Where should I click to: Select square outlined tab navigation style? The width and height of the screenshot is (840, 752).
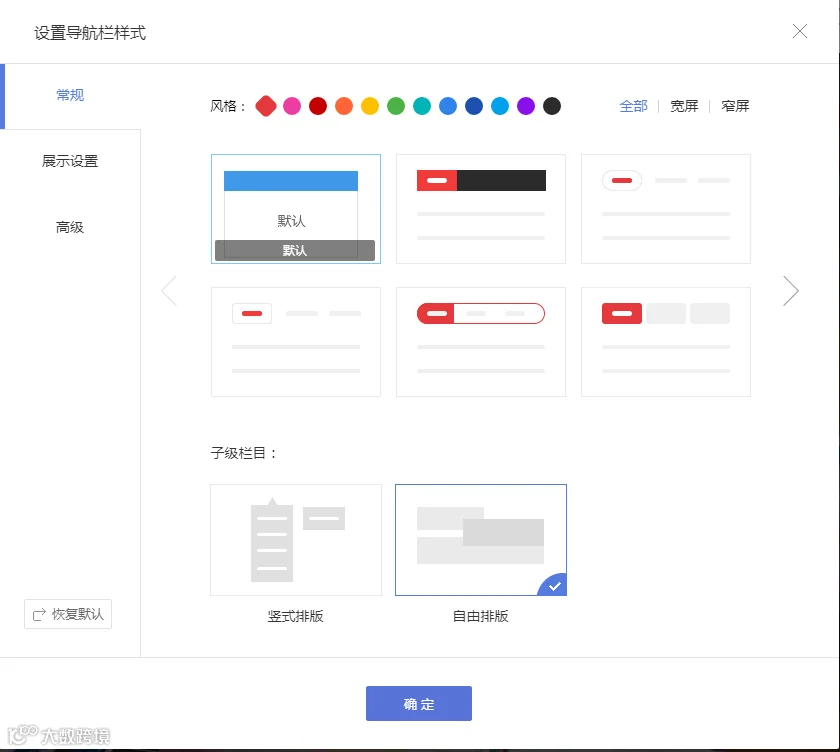point(296,342)
